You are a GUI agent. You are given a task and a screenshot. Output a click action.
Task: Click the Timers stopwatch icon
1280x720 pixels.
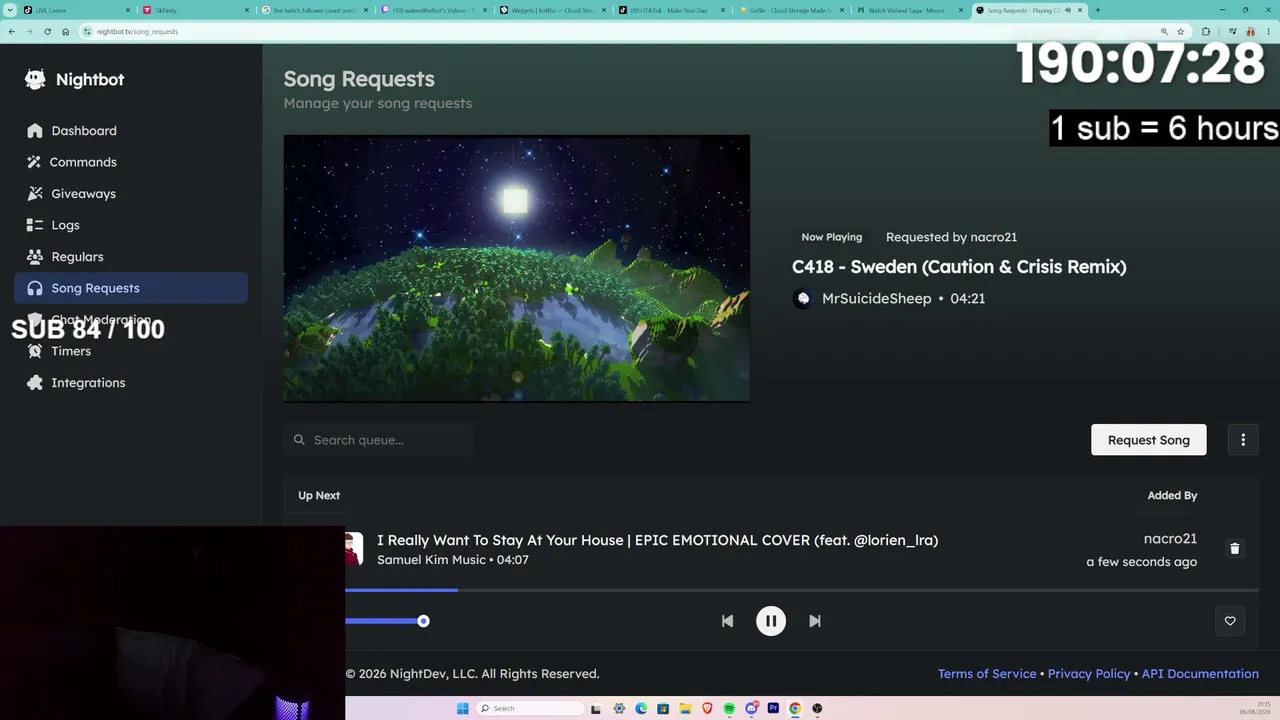(35, 351)
